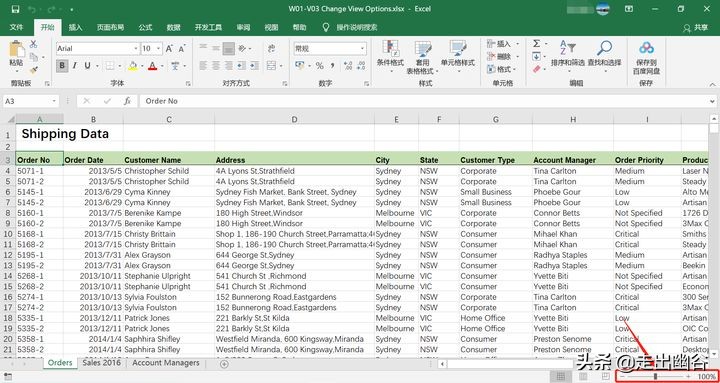
Task: Click the accounting number format icon
Action: [300, 66]
